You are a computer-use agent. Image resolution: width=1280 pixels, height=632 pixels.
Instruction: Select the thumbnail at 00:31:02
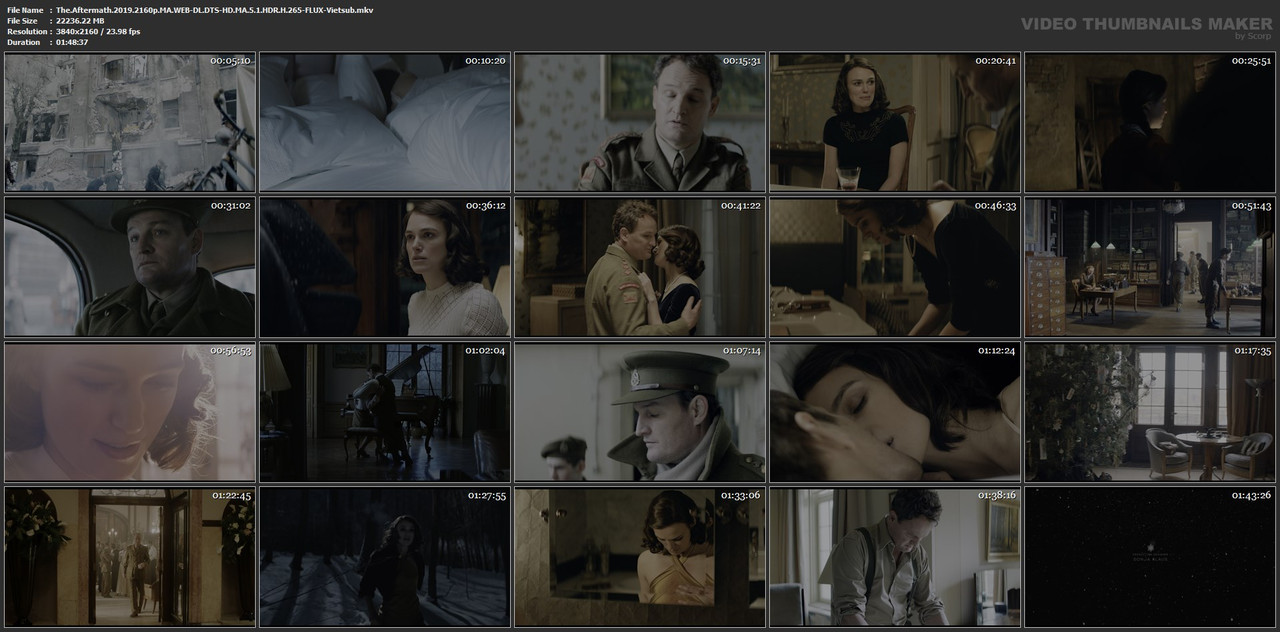[x=130, y=267]
